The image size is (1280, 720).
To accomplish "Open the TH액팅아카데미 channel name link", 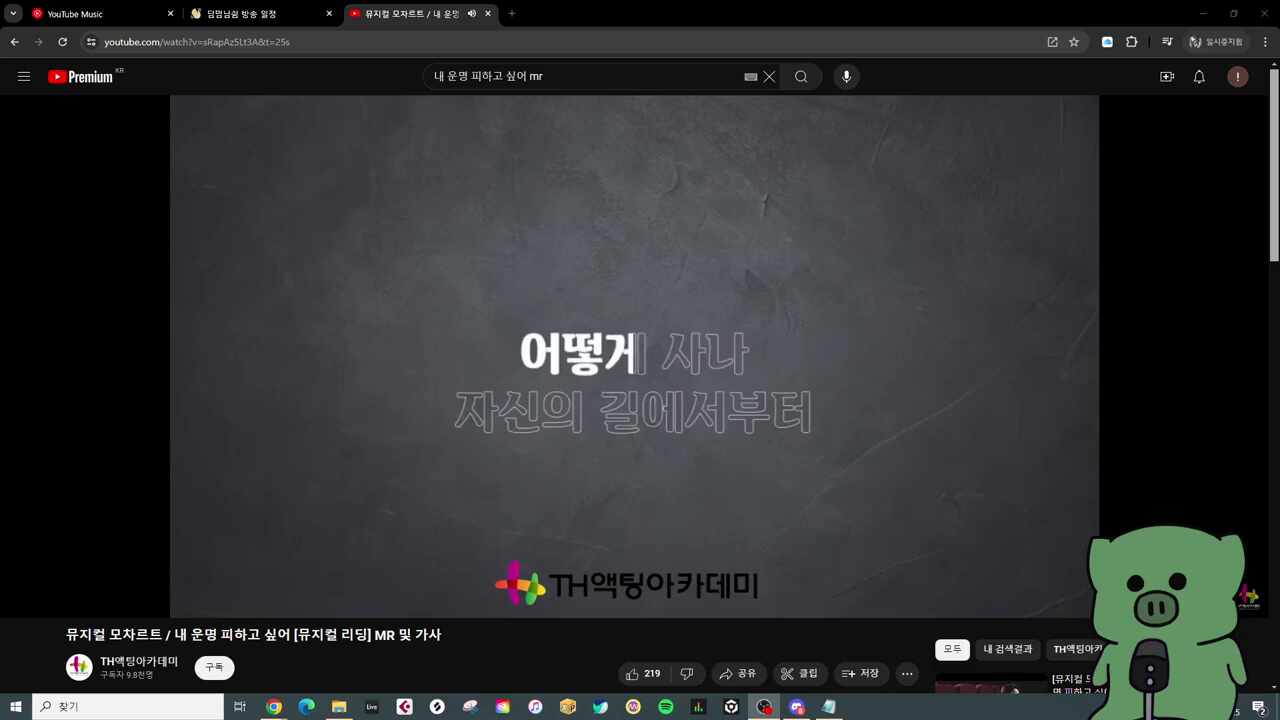I will point(139,661).
